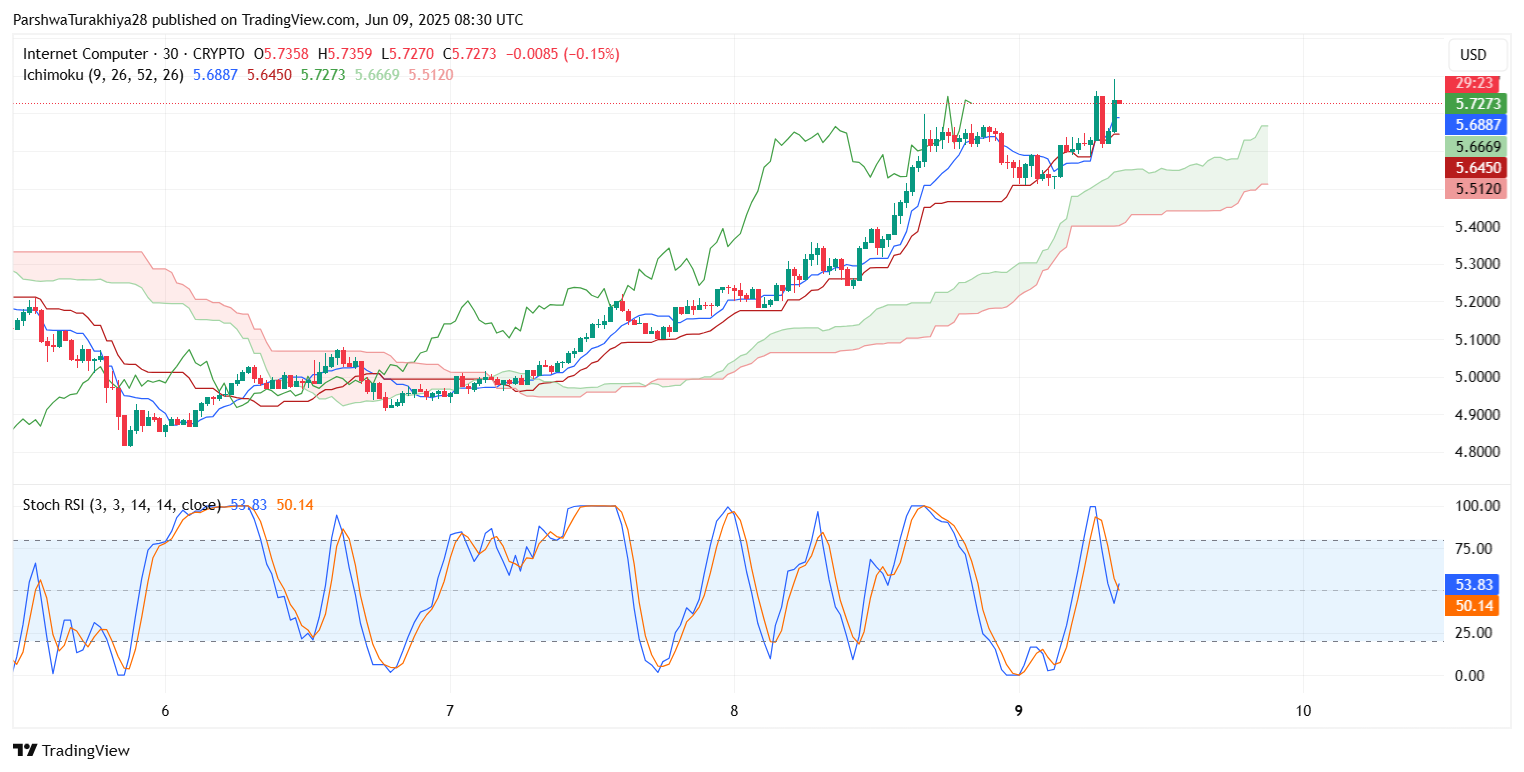Click date marker 8 on time axis
Viewport: 1524px width, 772px height.
(x=734, y=710)
